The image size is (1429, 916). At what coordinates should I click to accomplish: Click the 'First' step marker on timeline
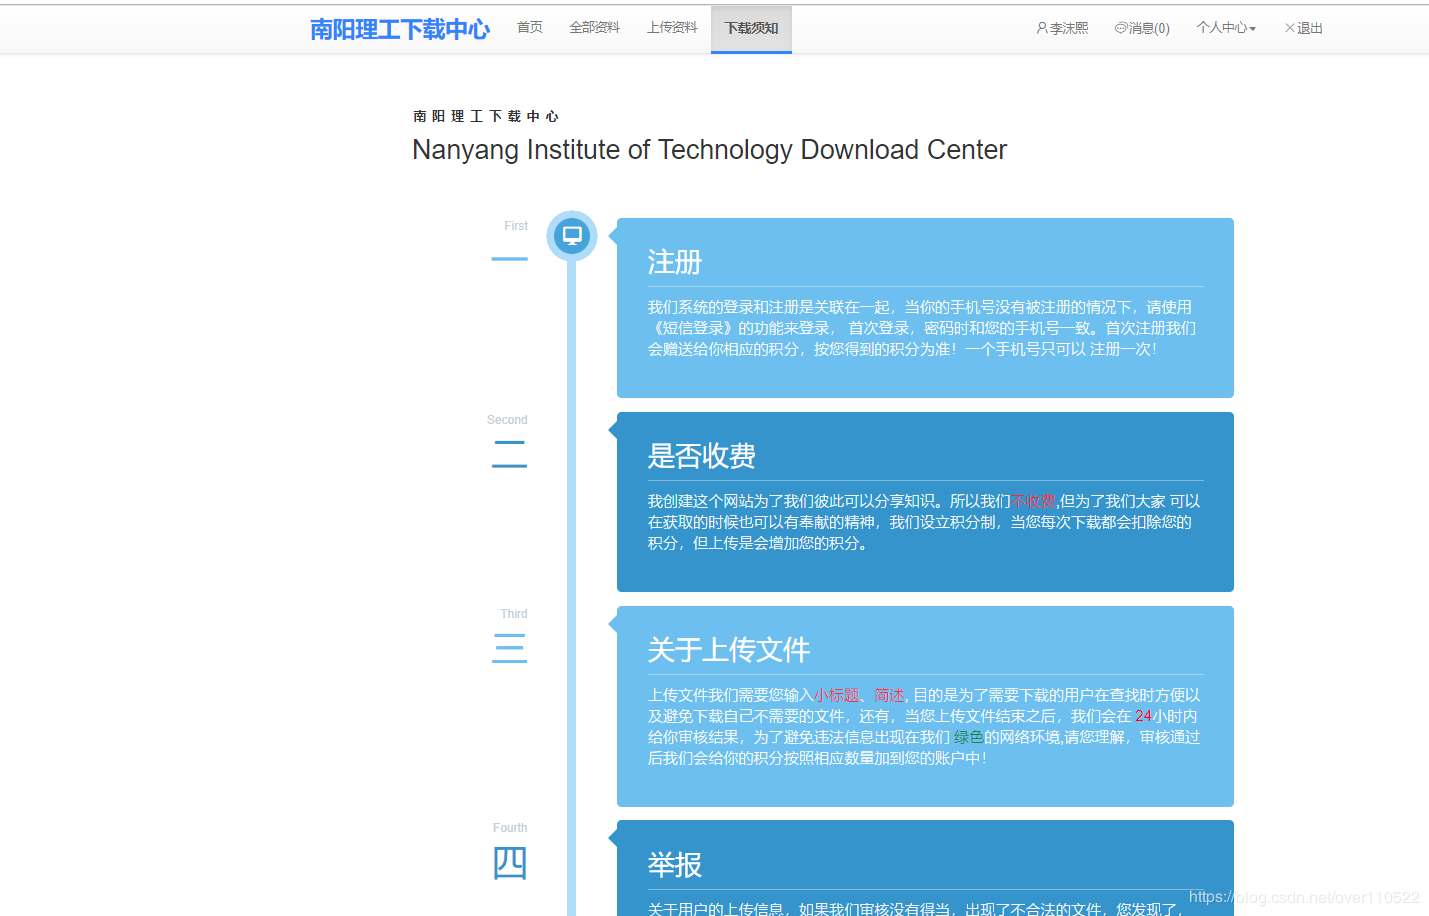514,226
